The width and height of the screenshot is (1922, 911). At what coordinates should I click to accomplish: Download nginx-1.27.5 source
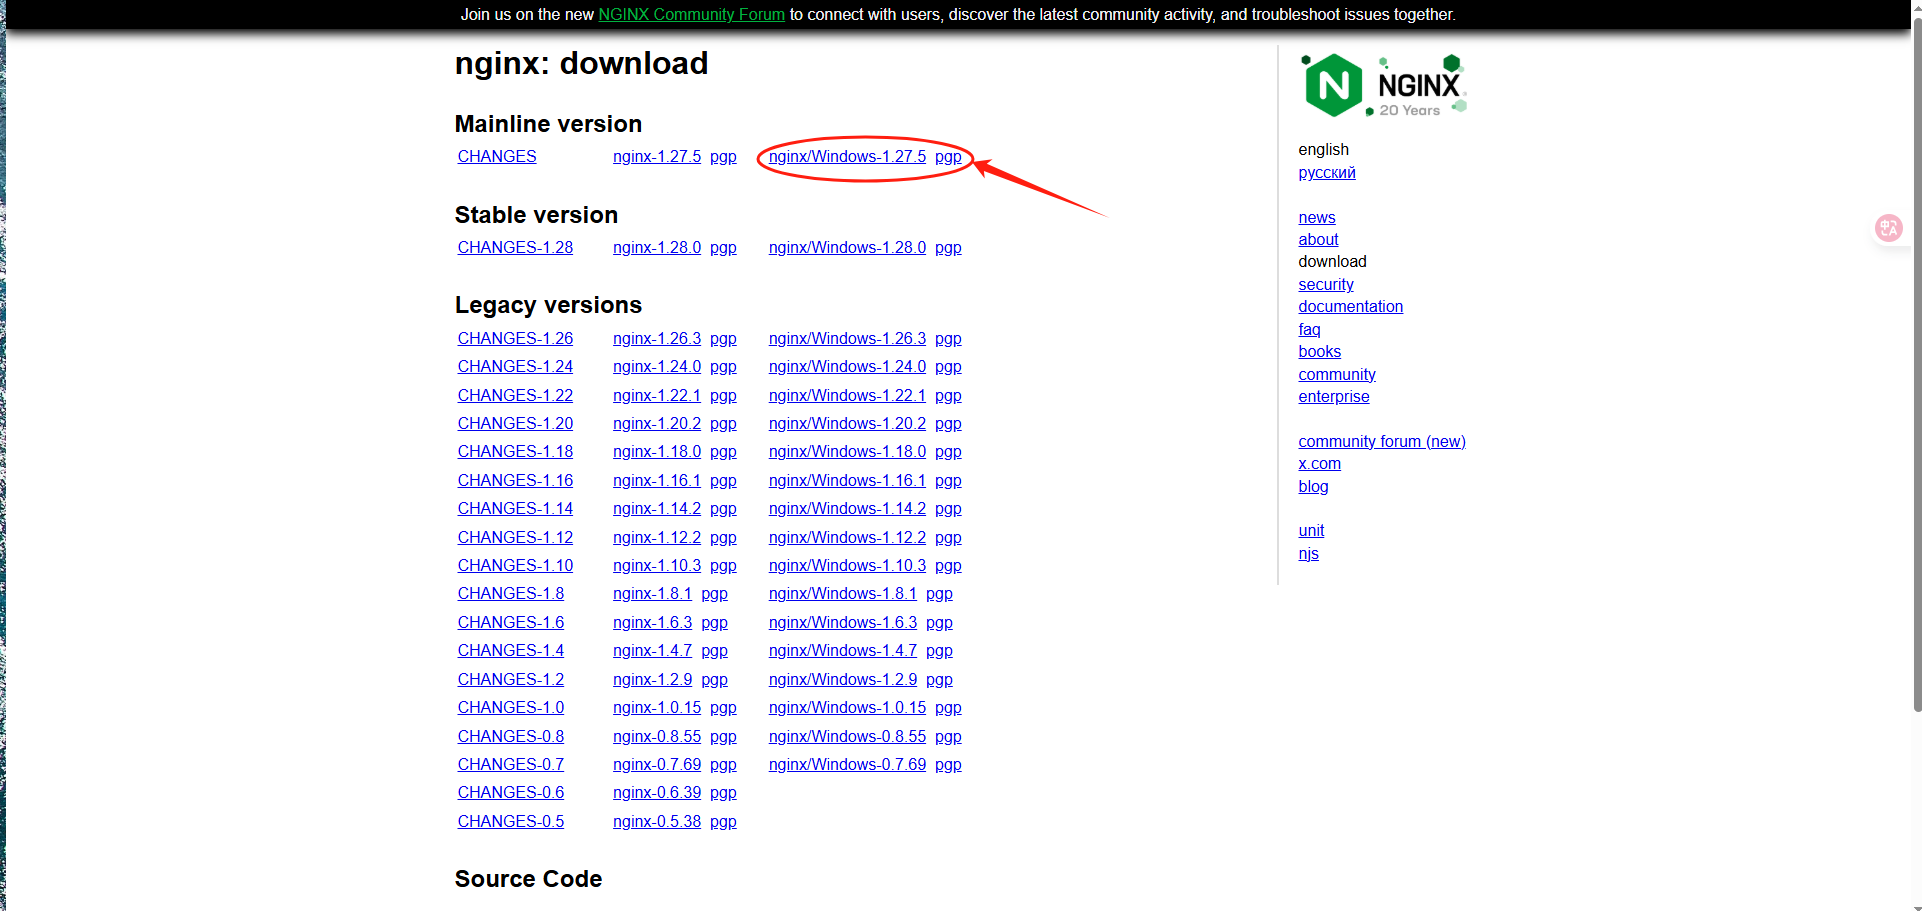(x=657, y=157)
